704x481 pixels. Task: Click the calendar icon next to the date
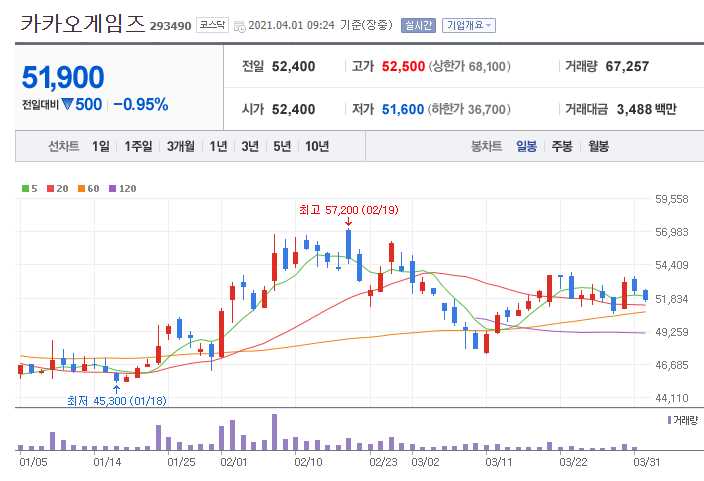click(240, 26)
